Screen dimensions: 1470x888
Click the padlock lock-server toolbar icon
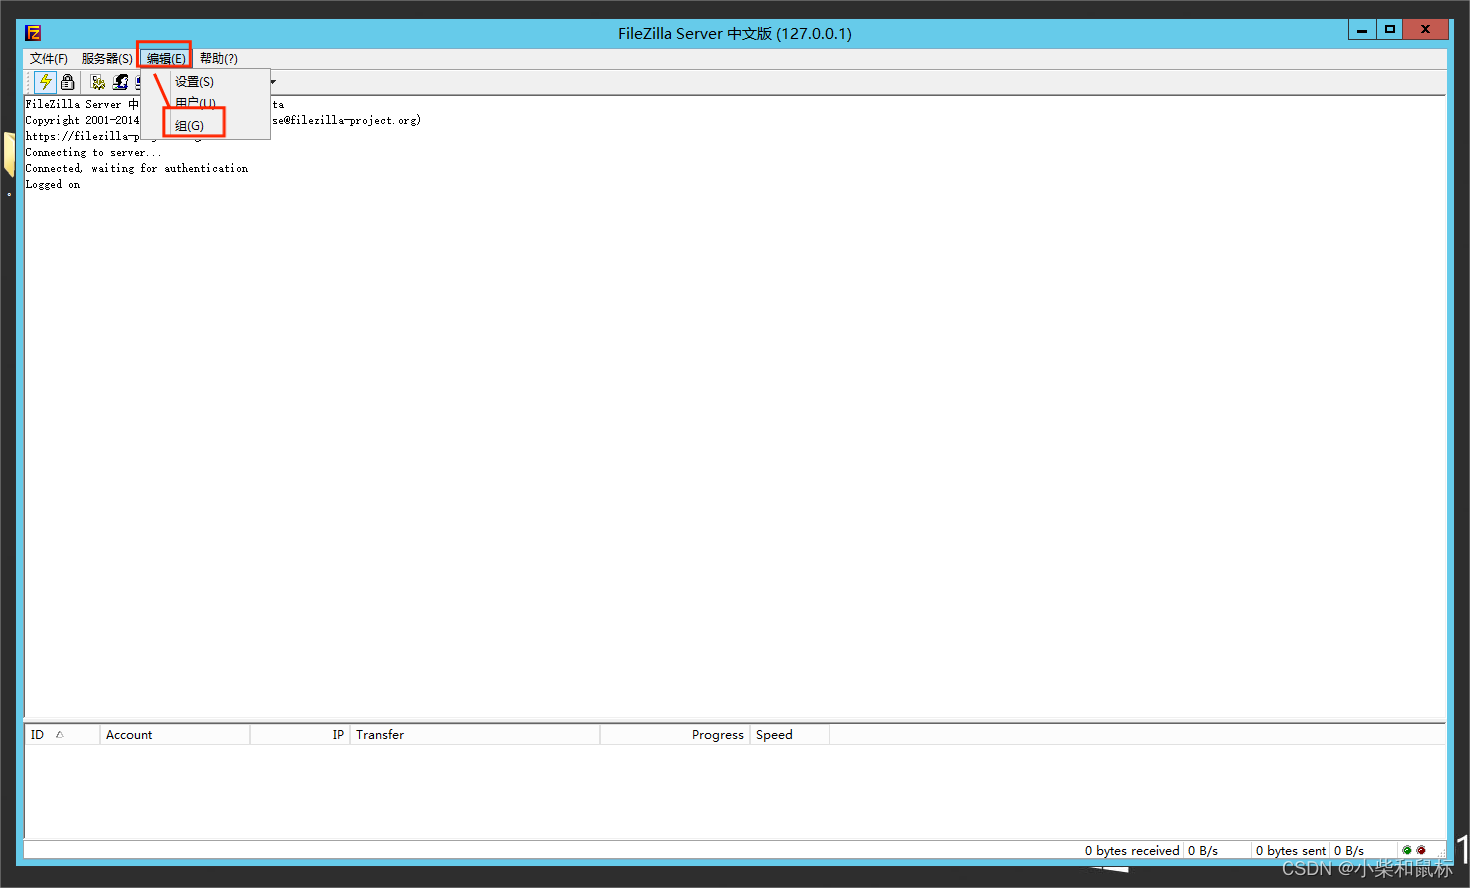68,82
